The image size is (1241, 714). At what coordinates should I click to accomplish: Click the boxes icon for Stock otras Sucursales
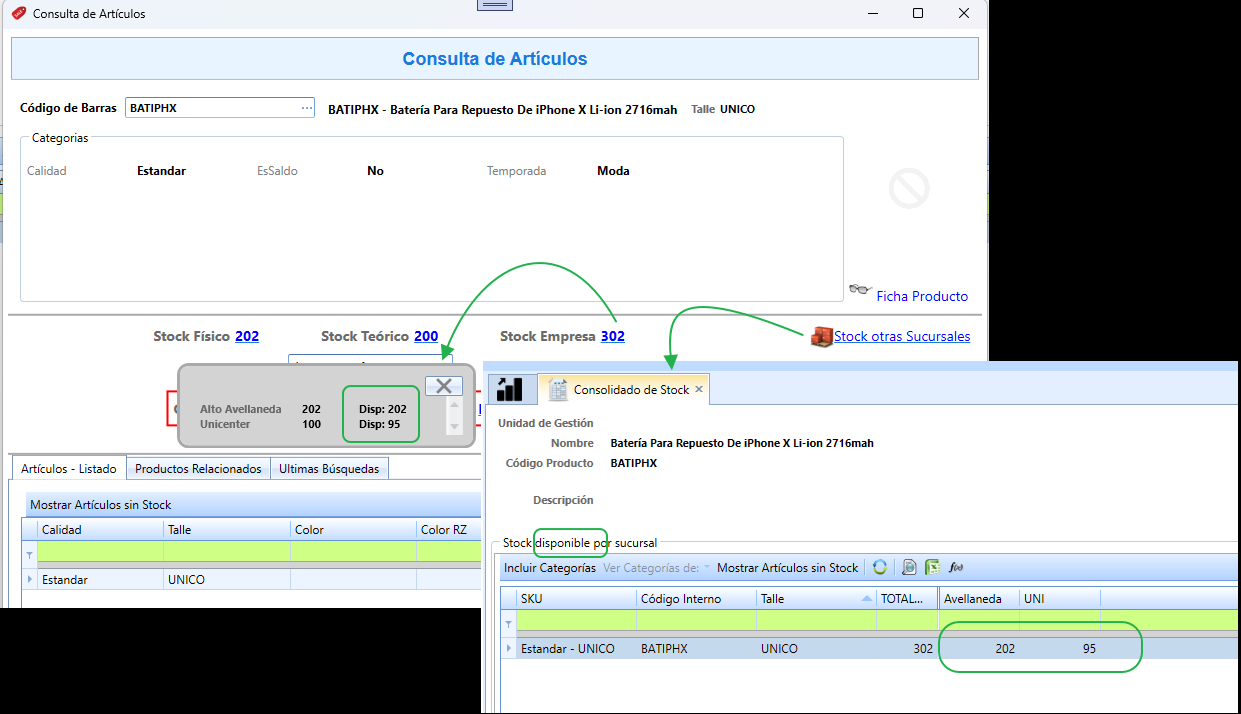tap(821, 337)
